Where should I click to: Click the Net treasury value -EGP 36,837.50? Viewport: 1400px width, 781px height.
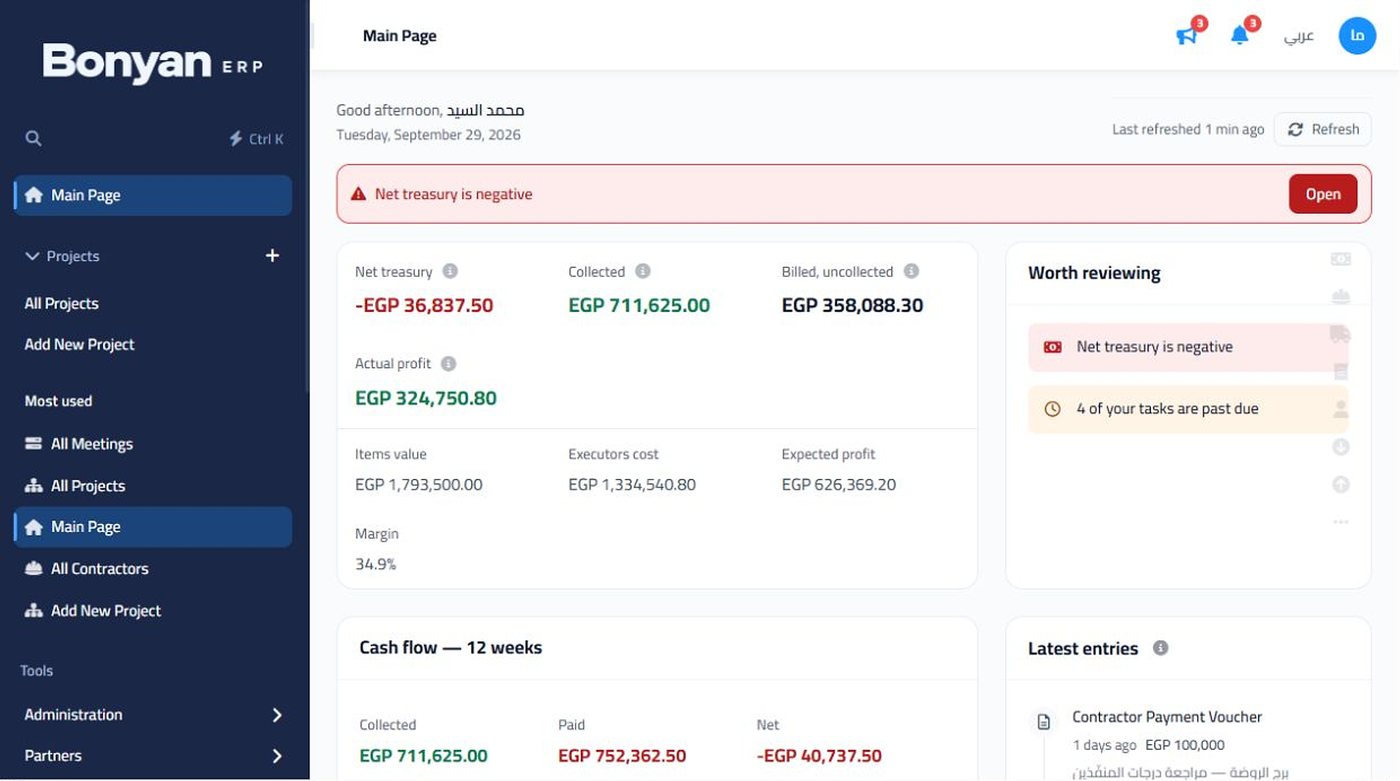click(x=424, y=306)
